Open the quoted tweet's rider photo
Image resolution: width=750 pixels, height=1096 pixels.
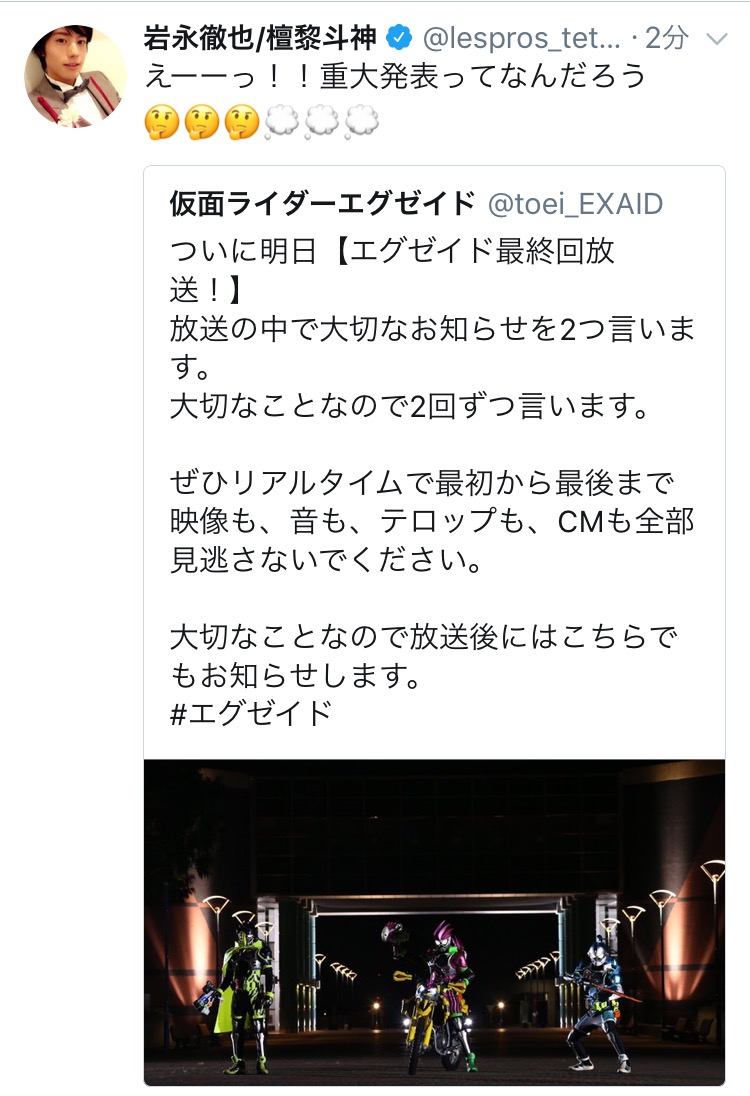pyautogui.click(x=434, y=922)
